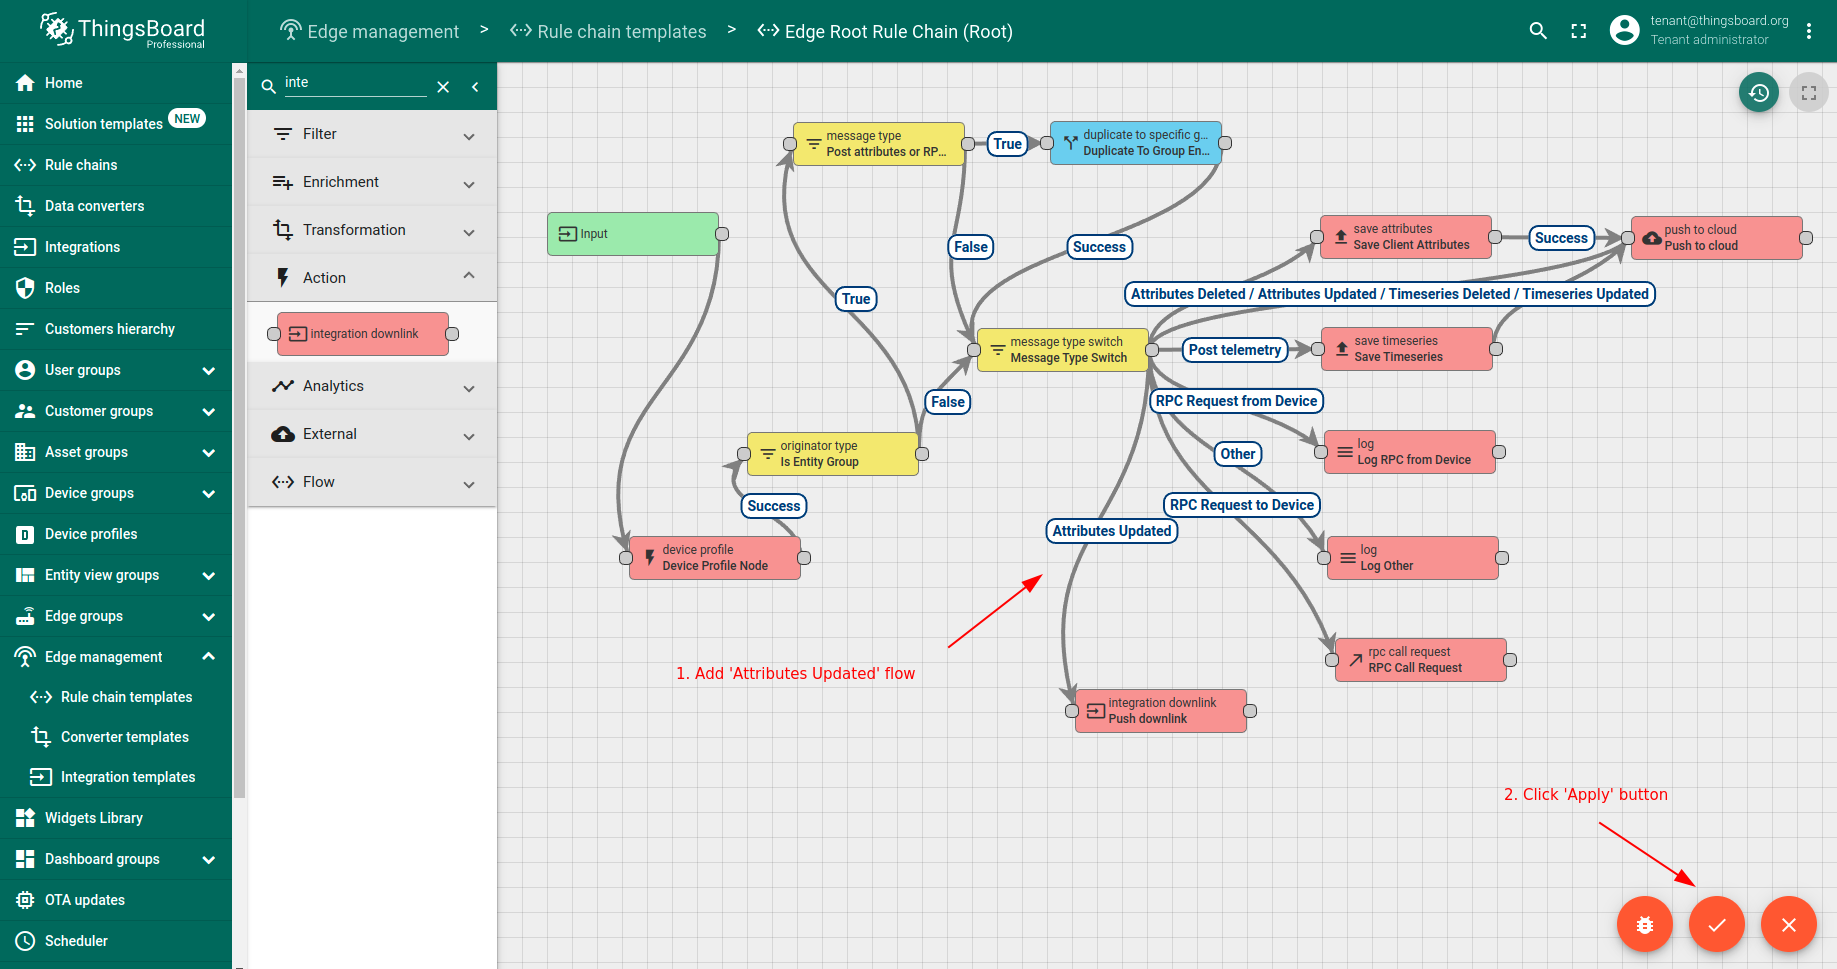
Task: Select the Push to cloud node
Action: point(1717,238)
